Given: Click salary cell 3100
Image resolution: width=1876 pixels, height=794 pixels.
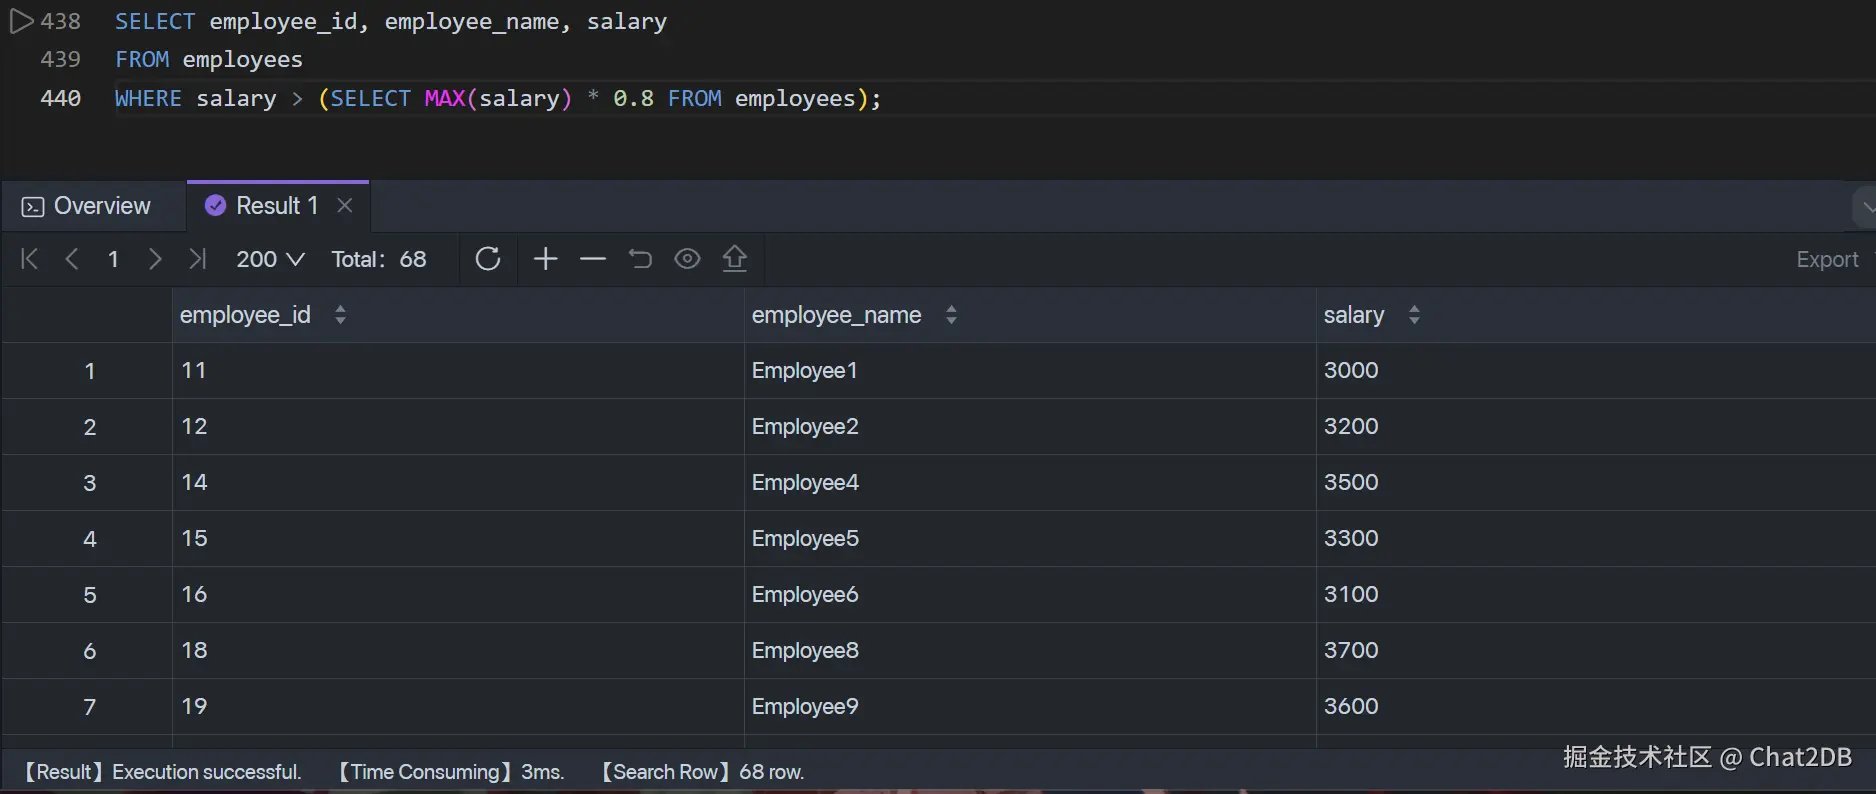Looking at the screenshot, I should tap(1596, 595).
